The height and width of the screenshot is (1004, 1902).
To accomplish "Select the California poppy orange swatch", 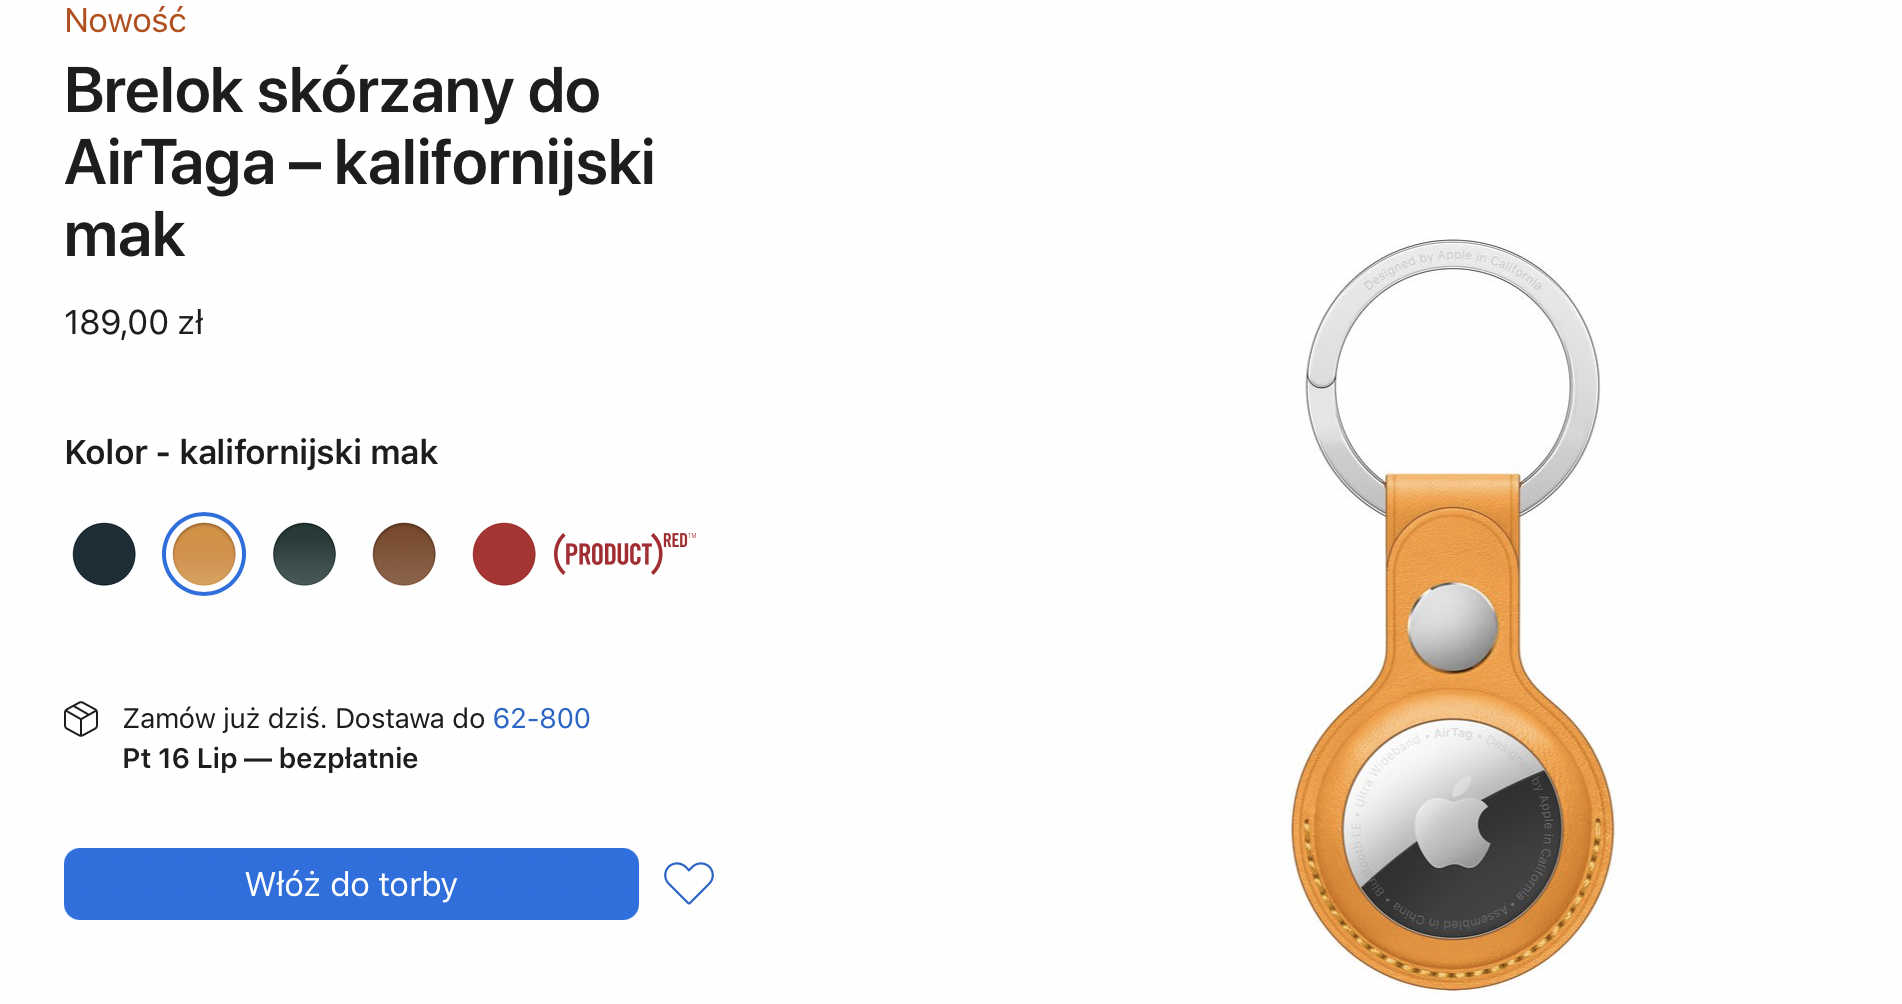I will (x=204, y=554).
